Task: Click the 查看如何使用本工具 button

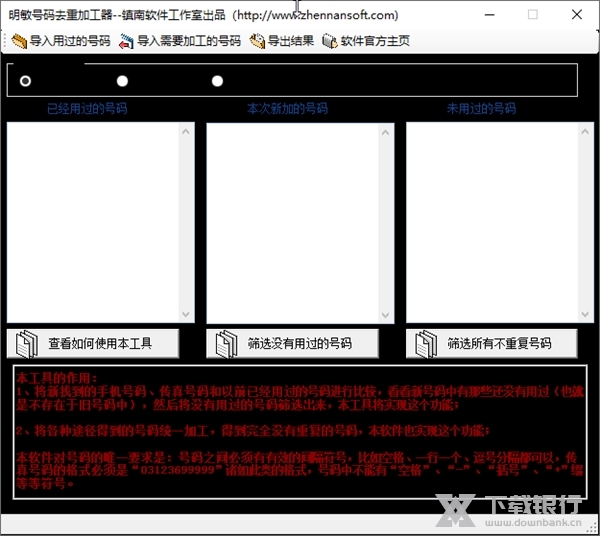Action: pyautogui.click(x=93, y=344)
